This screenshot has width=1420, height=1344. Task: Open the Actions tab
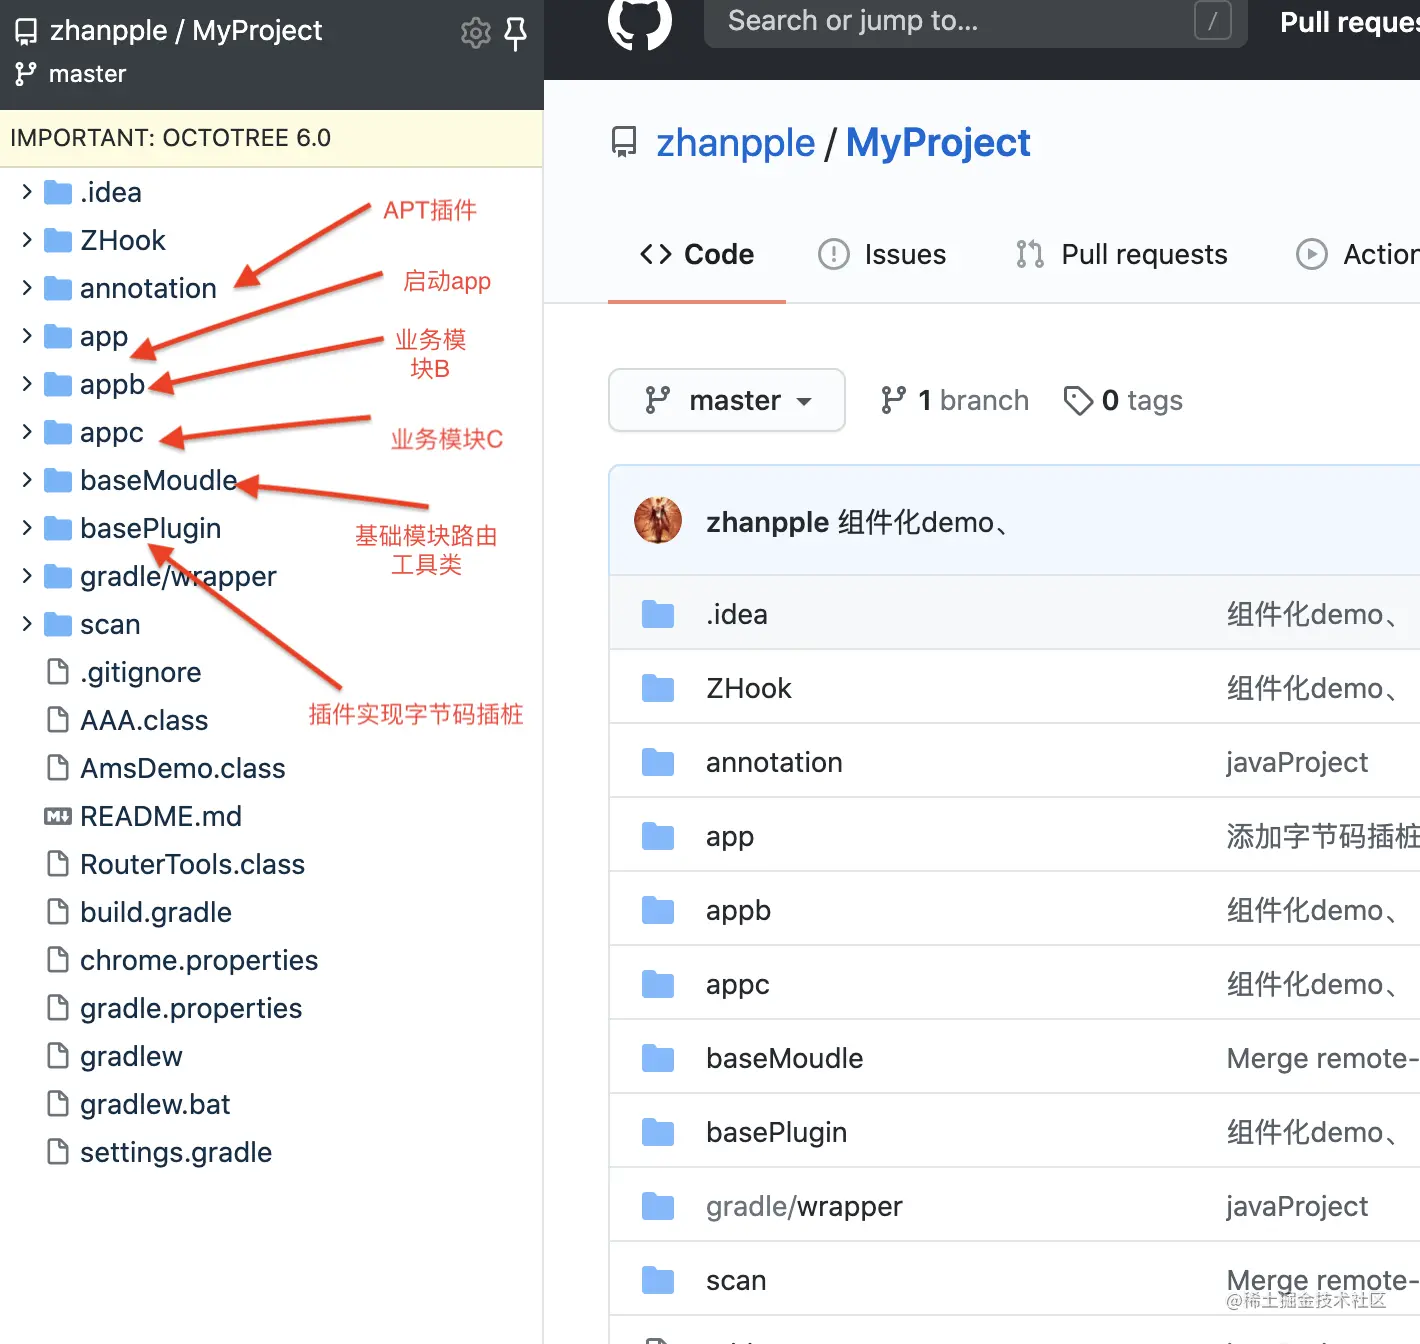1357,255
